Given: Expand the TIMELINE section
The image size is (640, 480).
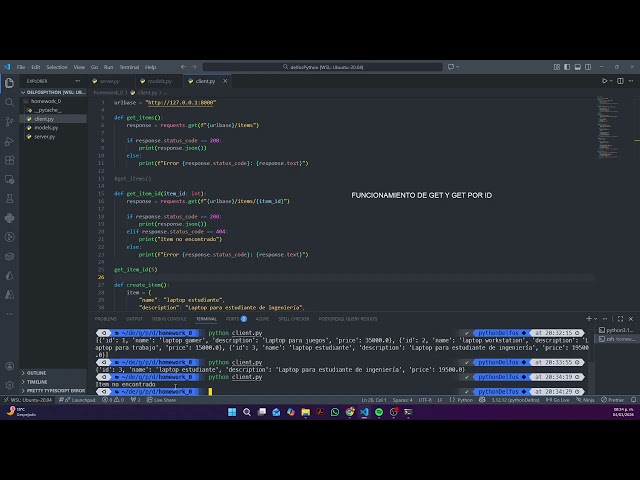Looking at the screenshot, I should click(x=37, y=382).
